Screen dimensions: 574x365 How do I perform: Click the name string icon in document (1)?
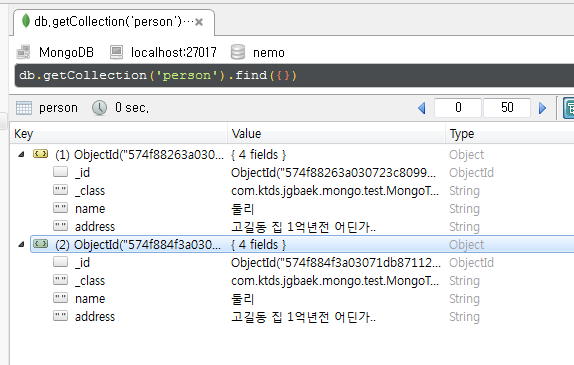(x=60, y=208)
